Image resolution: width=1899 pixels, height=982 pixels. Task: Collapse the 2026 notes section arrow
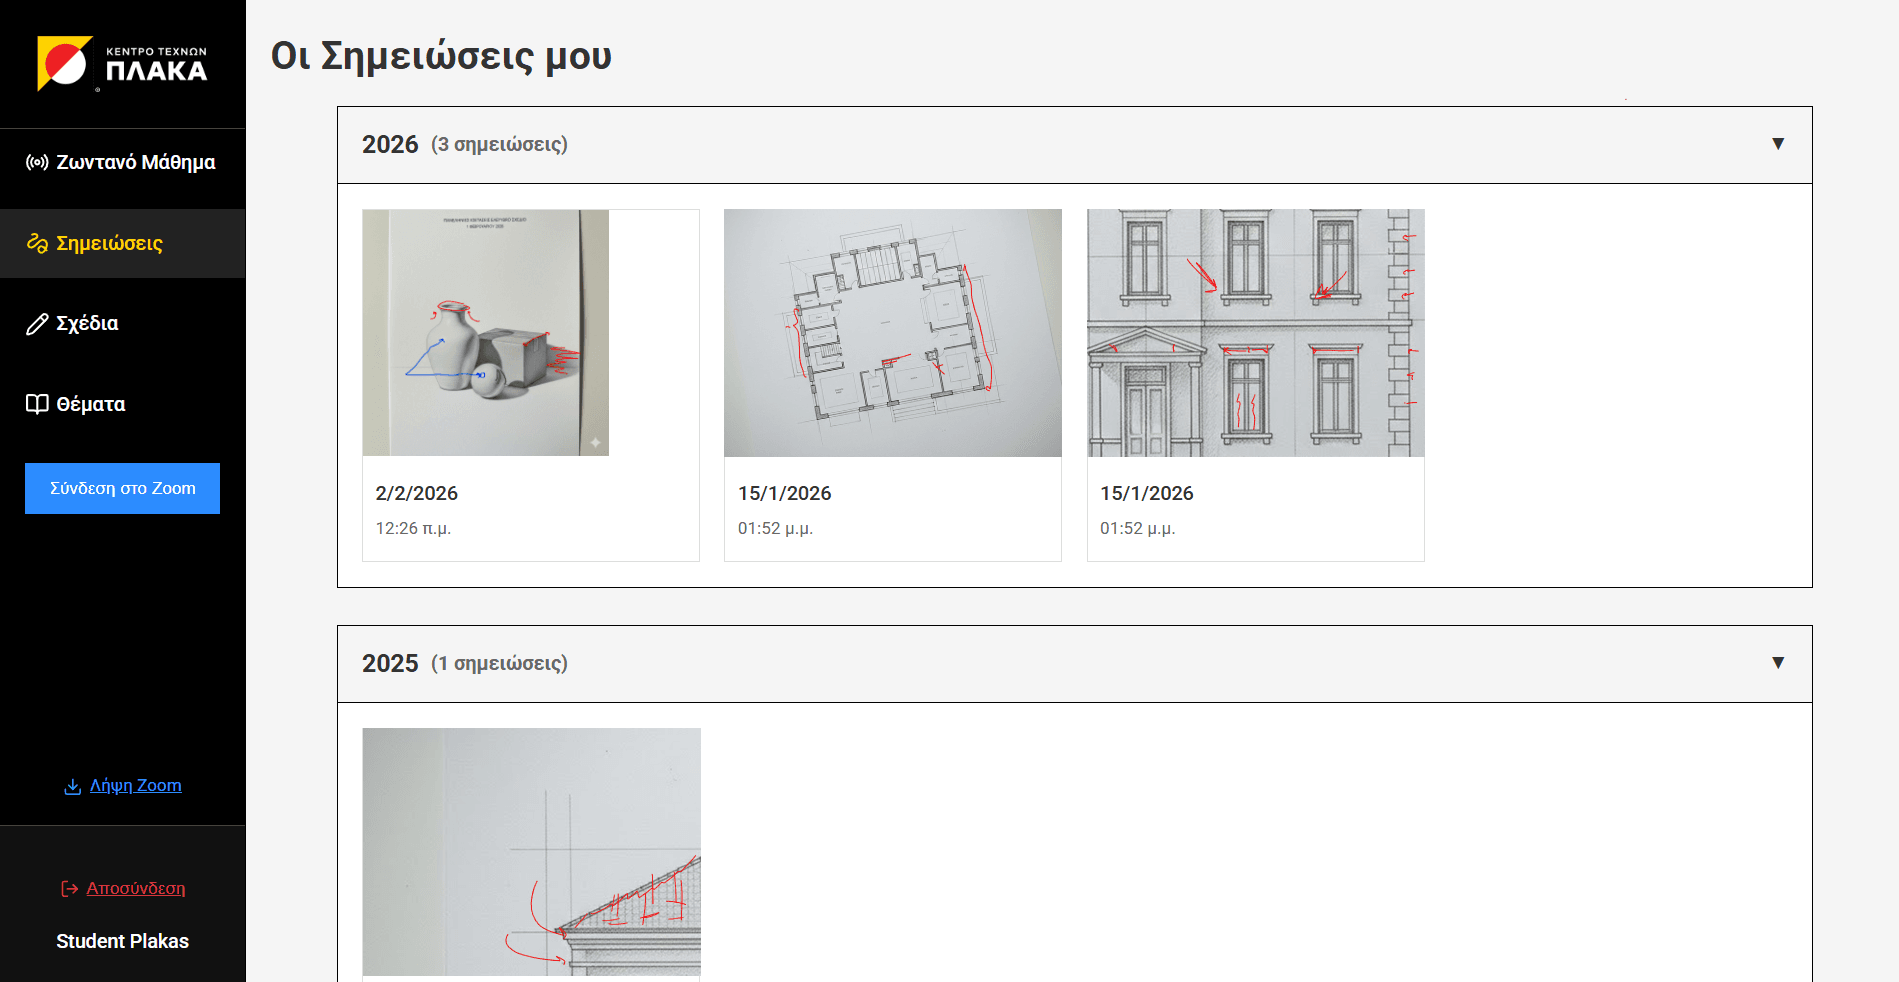click(1777, 144)
